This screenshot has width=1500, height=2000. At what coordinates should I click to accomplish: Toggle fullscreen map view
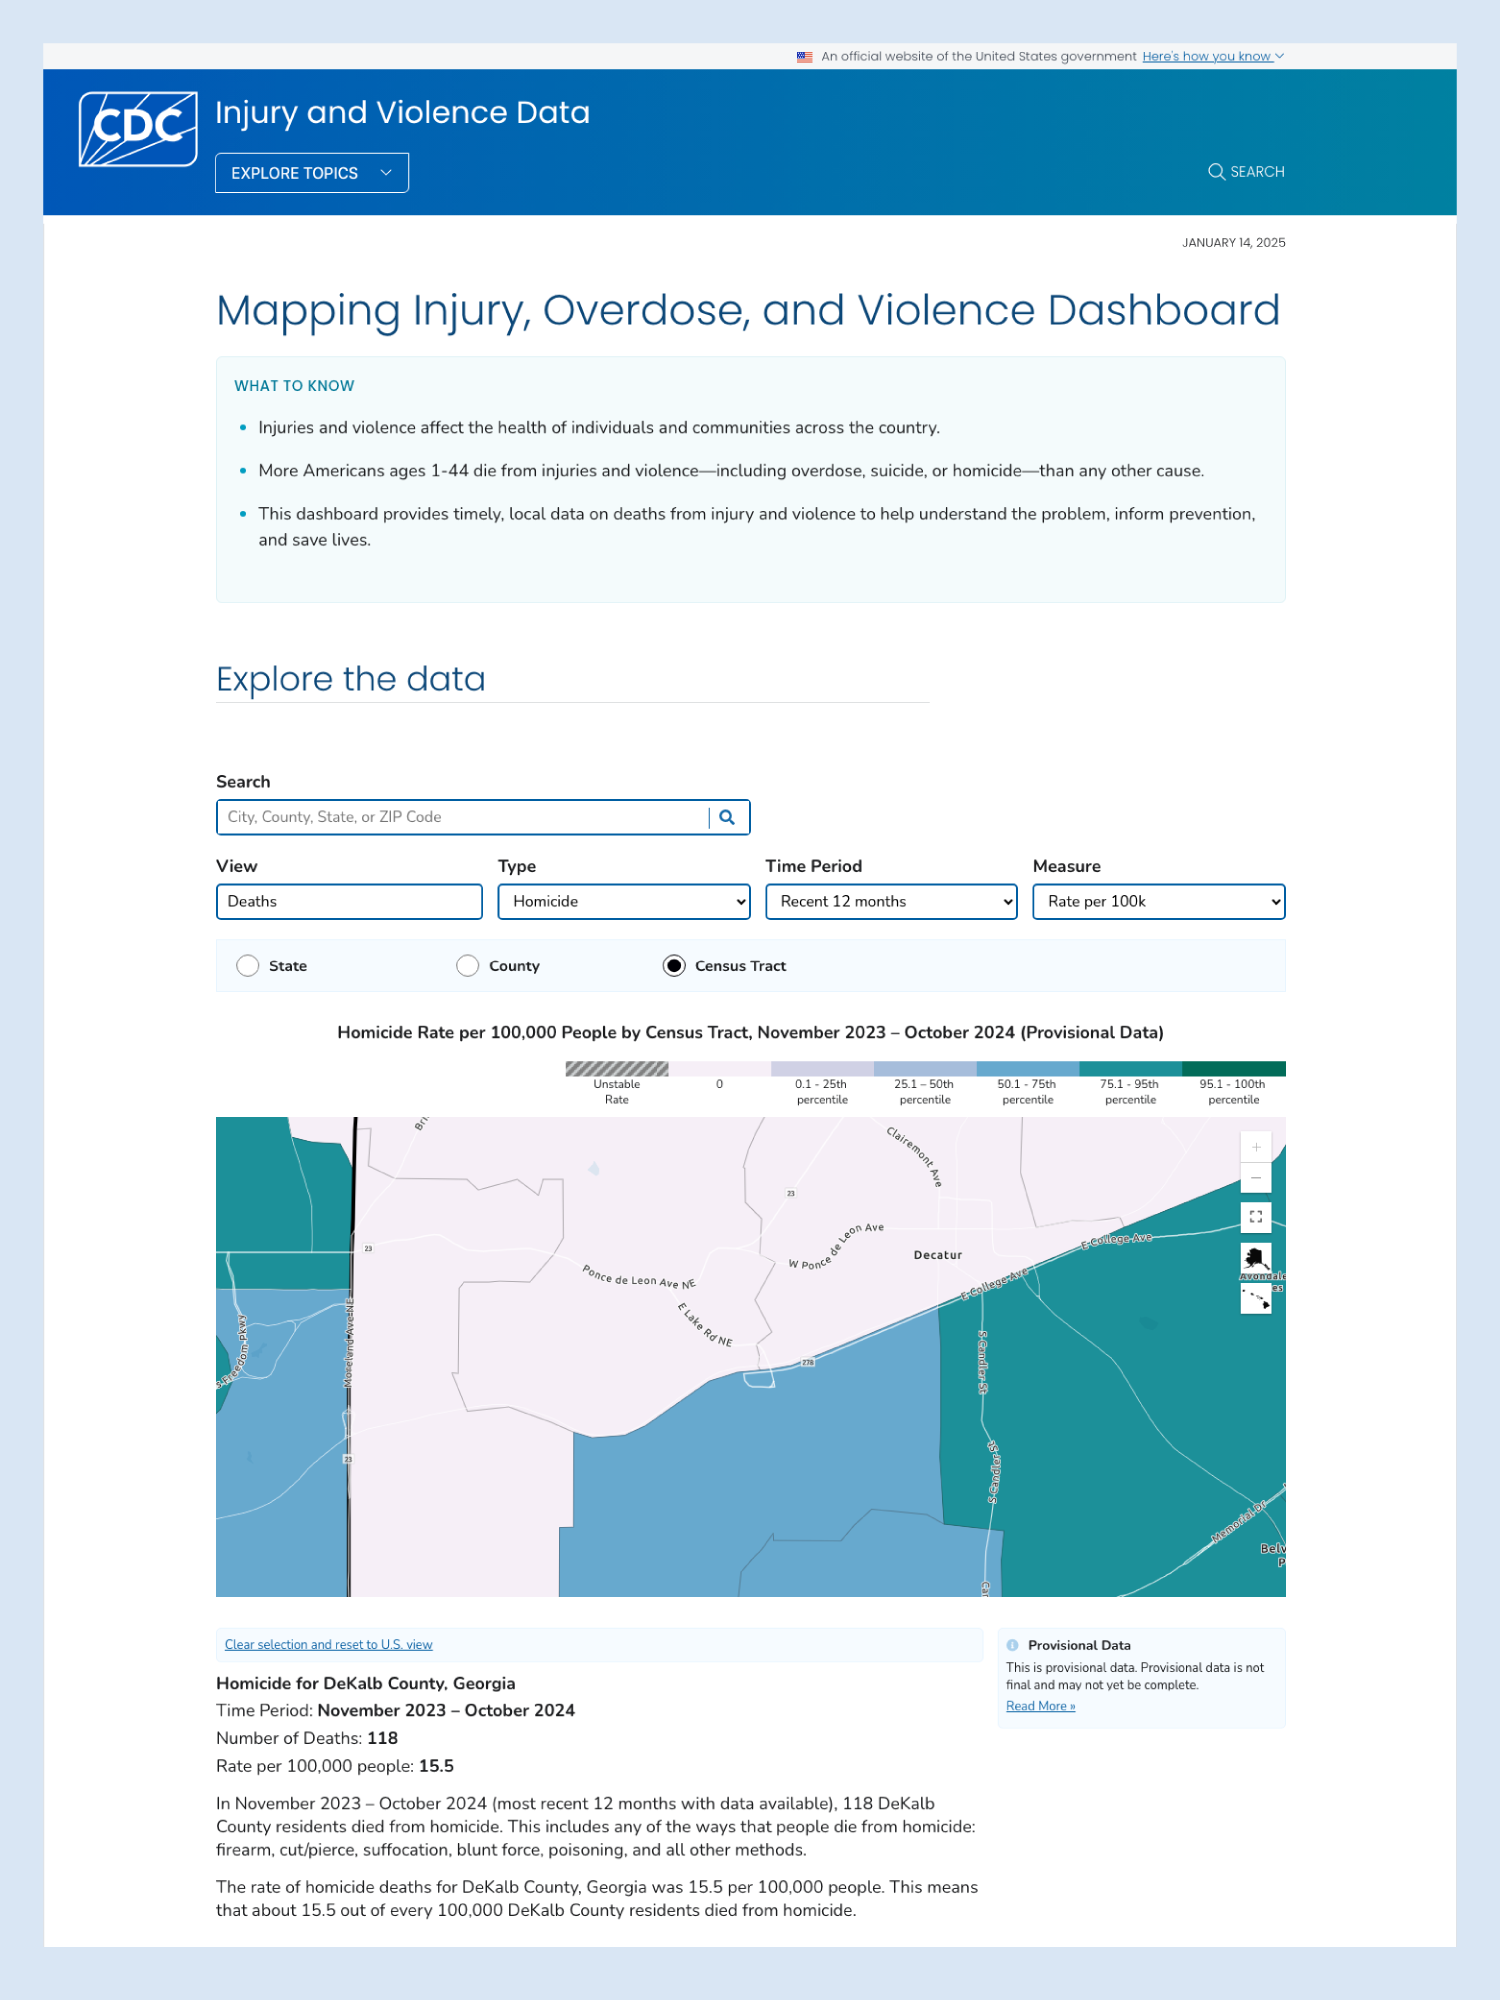coord(1256,1217)
